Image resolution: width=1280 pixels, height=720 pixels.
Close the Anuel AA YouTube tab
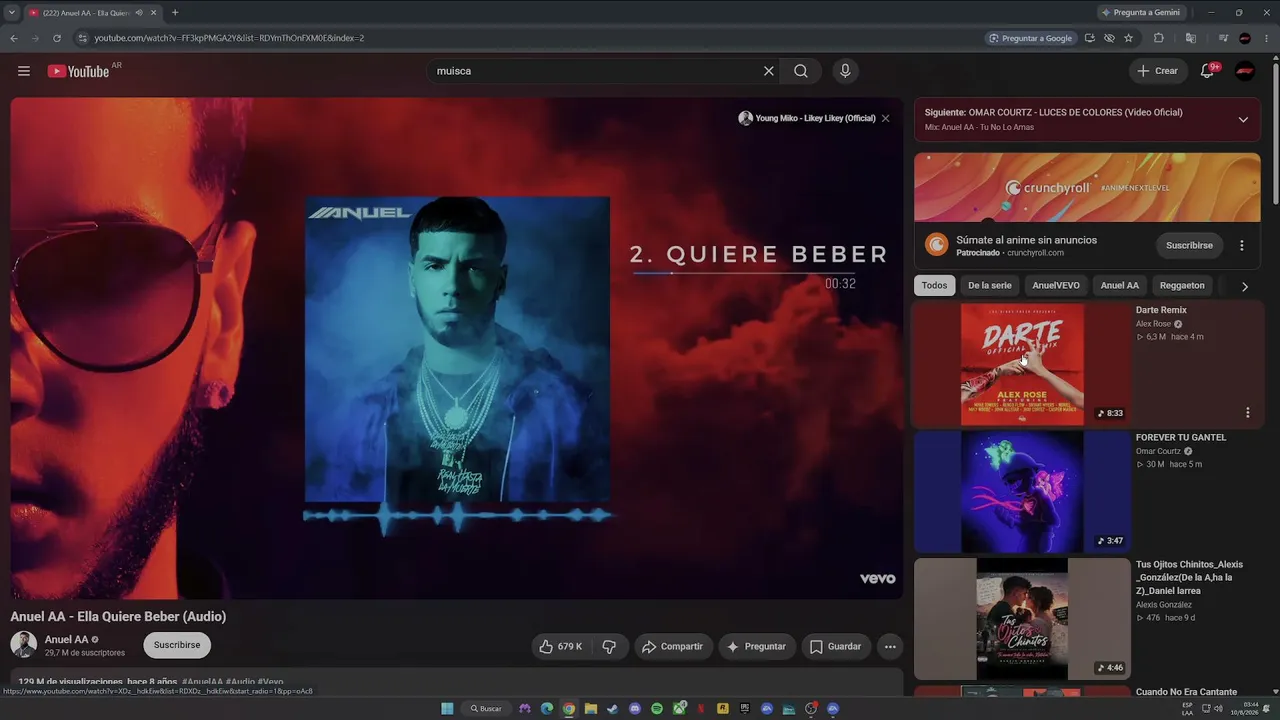pos(153,12)
